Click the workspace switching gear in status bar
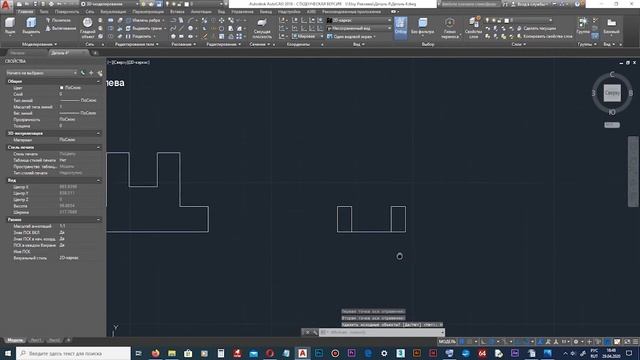Screen dimensions: 640x360 coord(576,342)
